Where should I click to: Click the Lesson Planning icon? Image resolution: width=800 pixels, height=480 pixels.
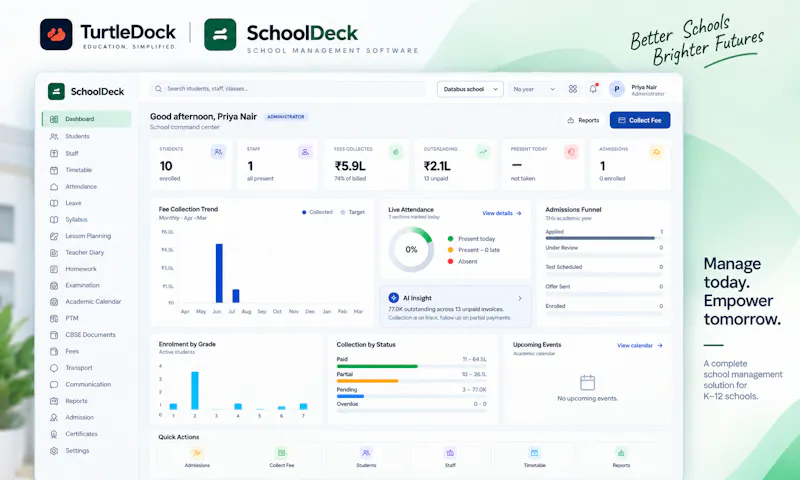54,236
